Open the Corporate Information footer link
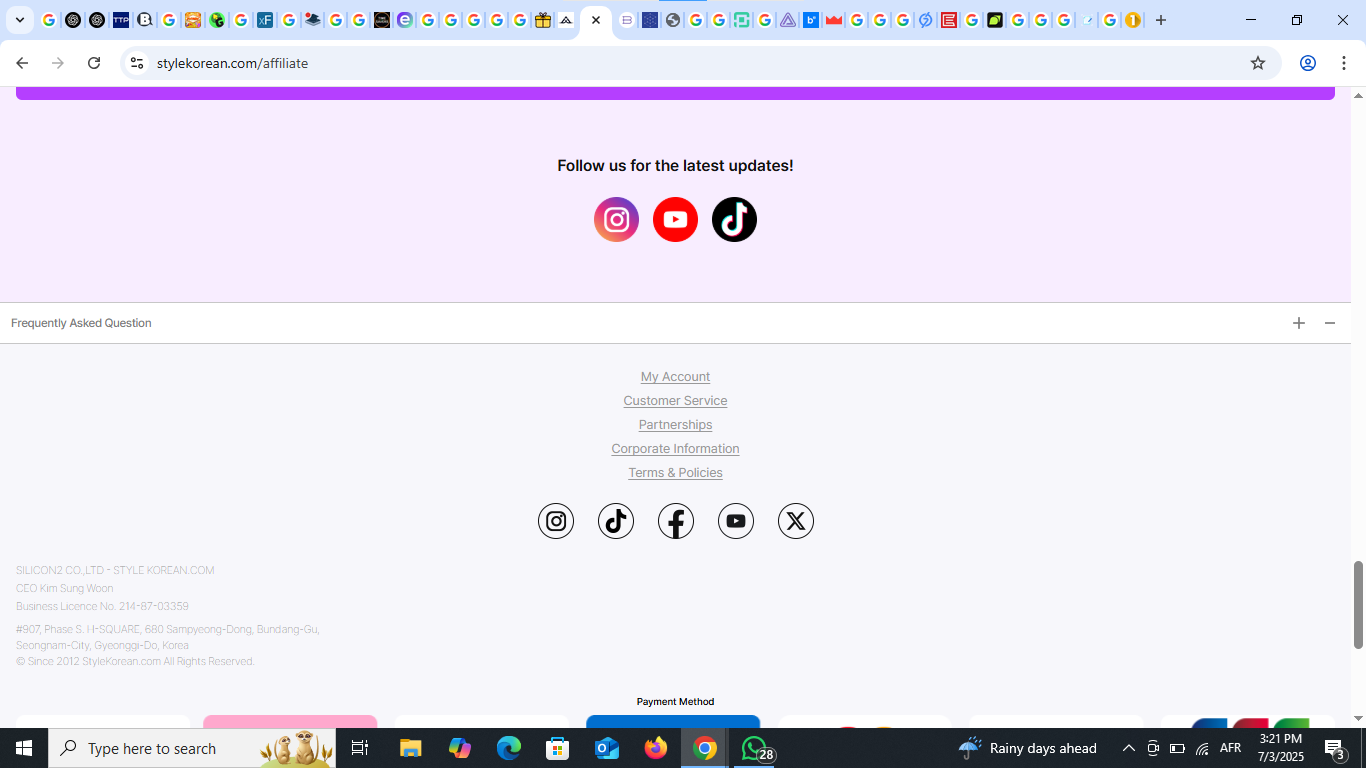Viewport: 1366px width, 768px height. [675, 449]
